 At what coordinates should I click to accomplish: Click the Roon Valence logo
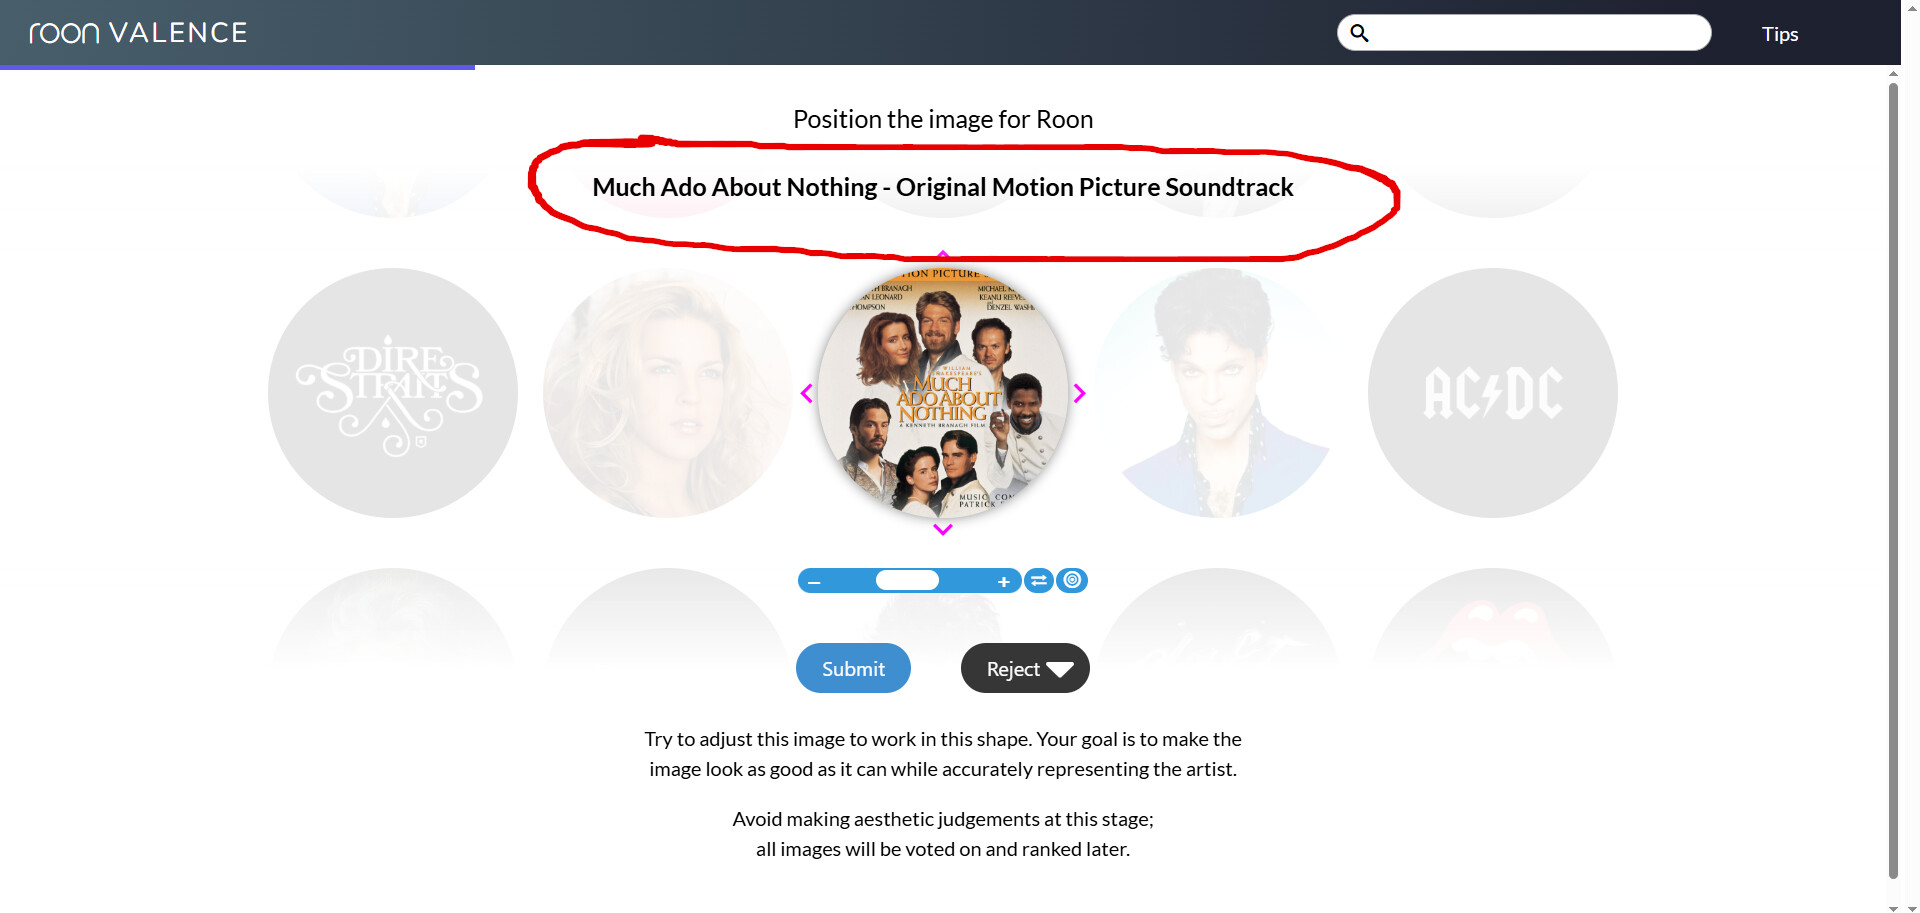coord(138,33)
